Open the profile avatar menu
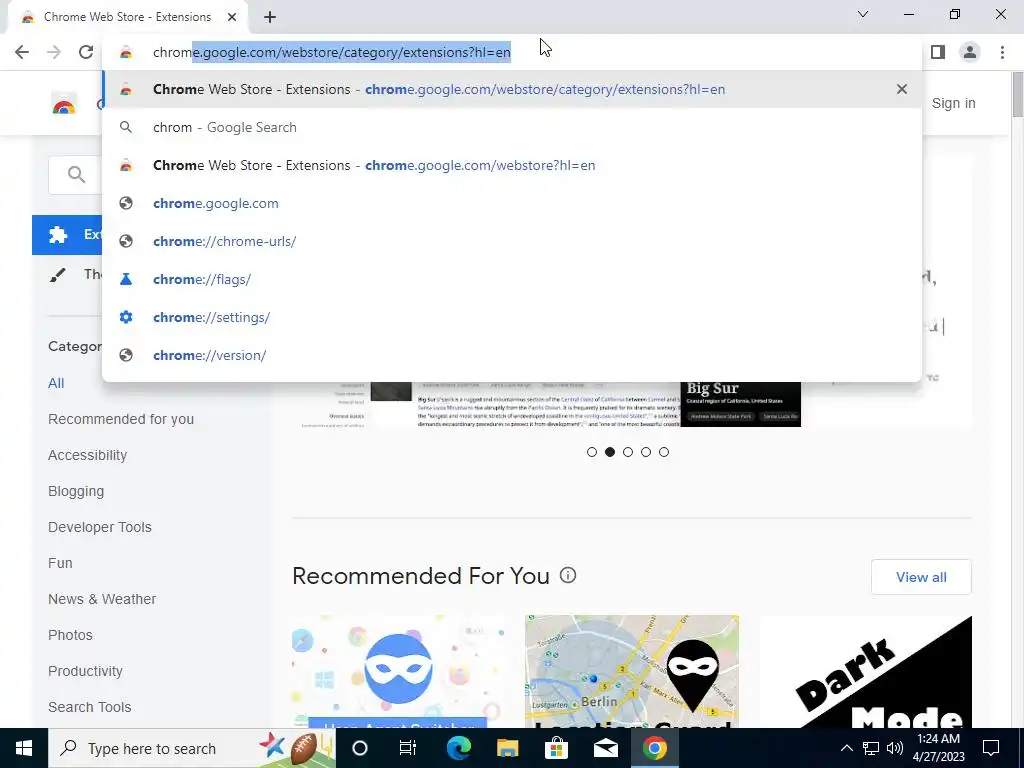Image resolution: width=1024 pixels, height=768 pixels. (970, 52)
